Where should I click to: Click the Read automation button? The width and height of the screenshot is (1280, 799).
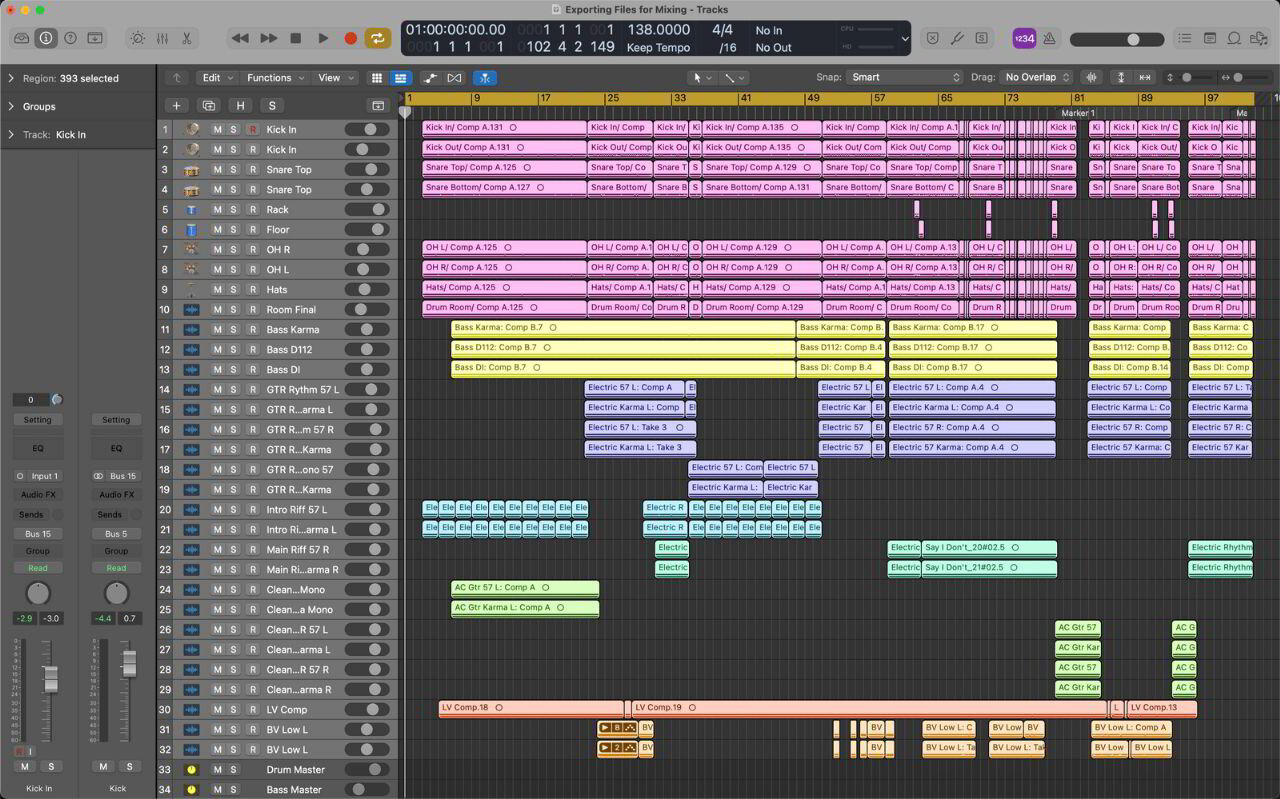tap(37, 567)
